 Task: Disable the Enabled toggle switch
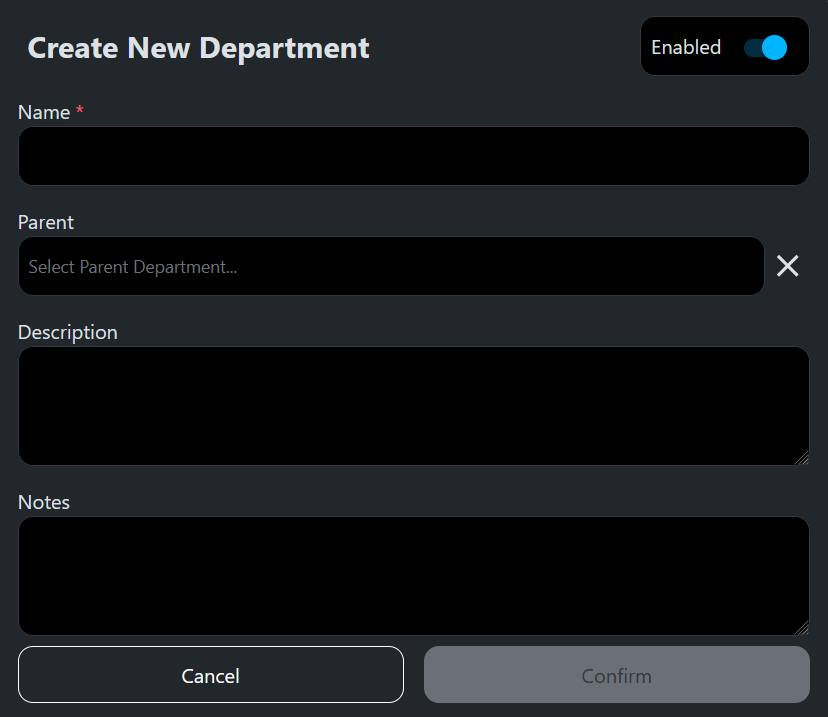tap(766, 46)
